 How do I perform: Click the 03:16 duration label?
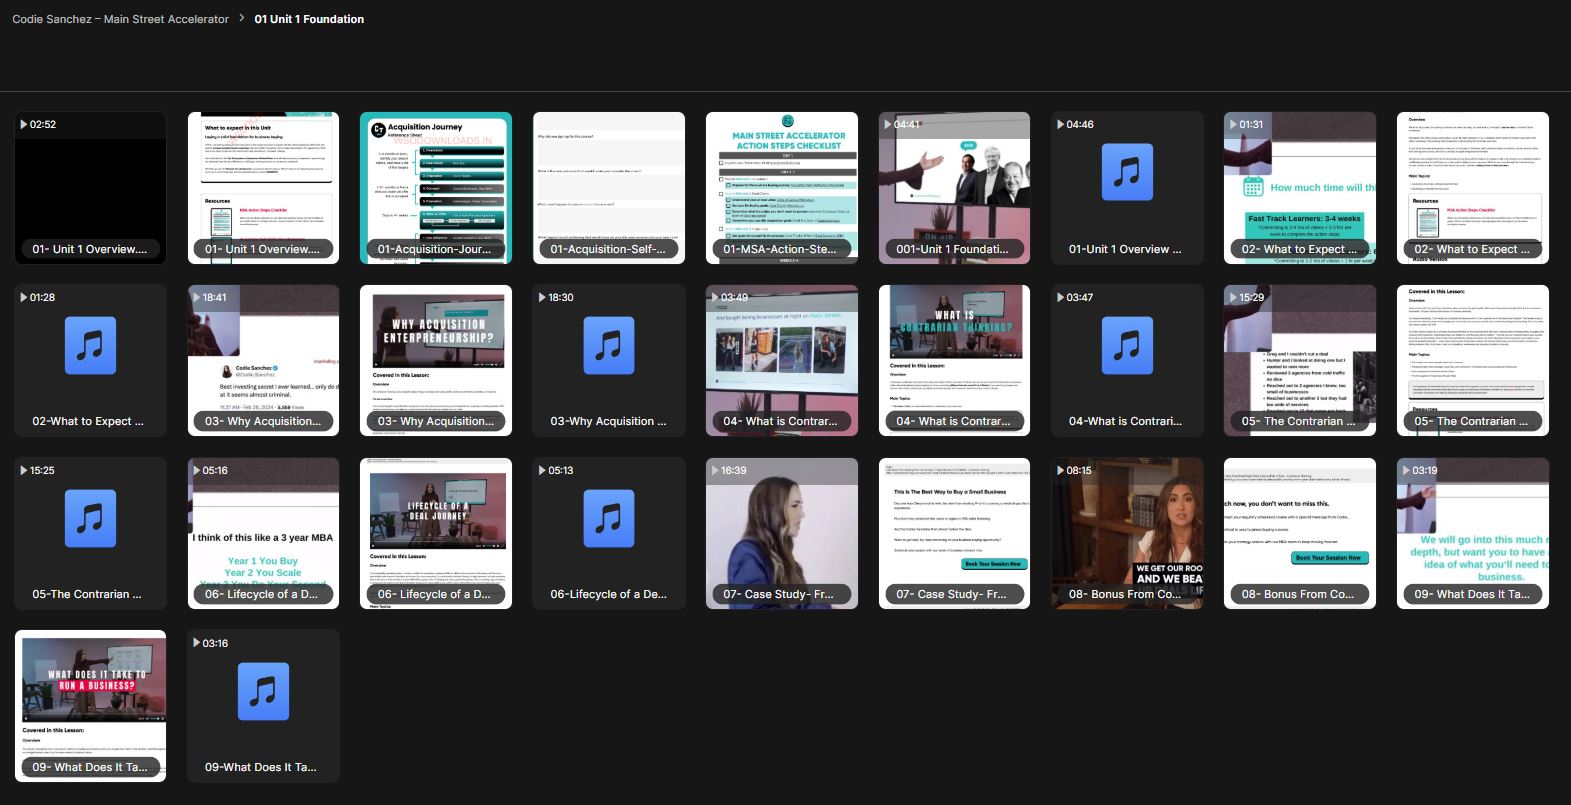coord(215,643)
